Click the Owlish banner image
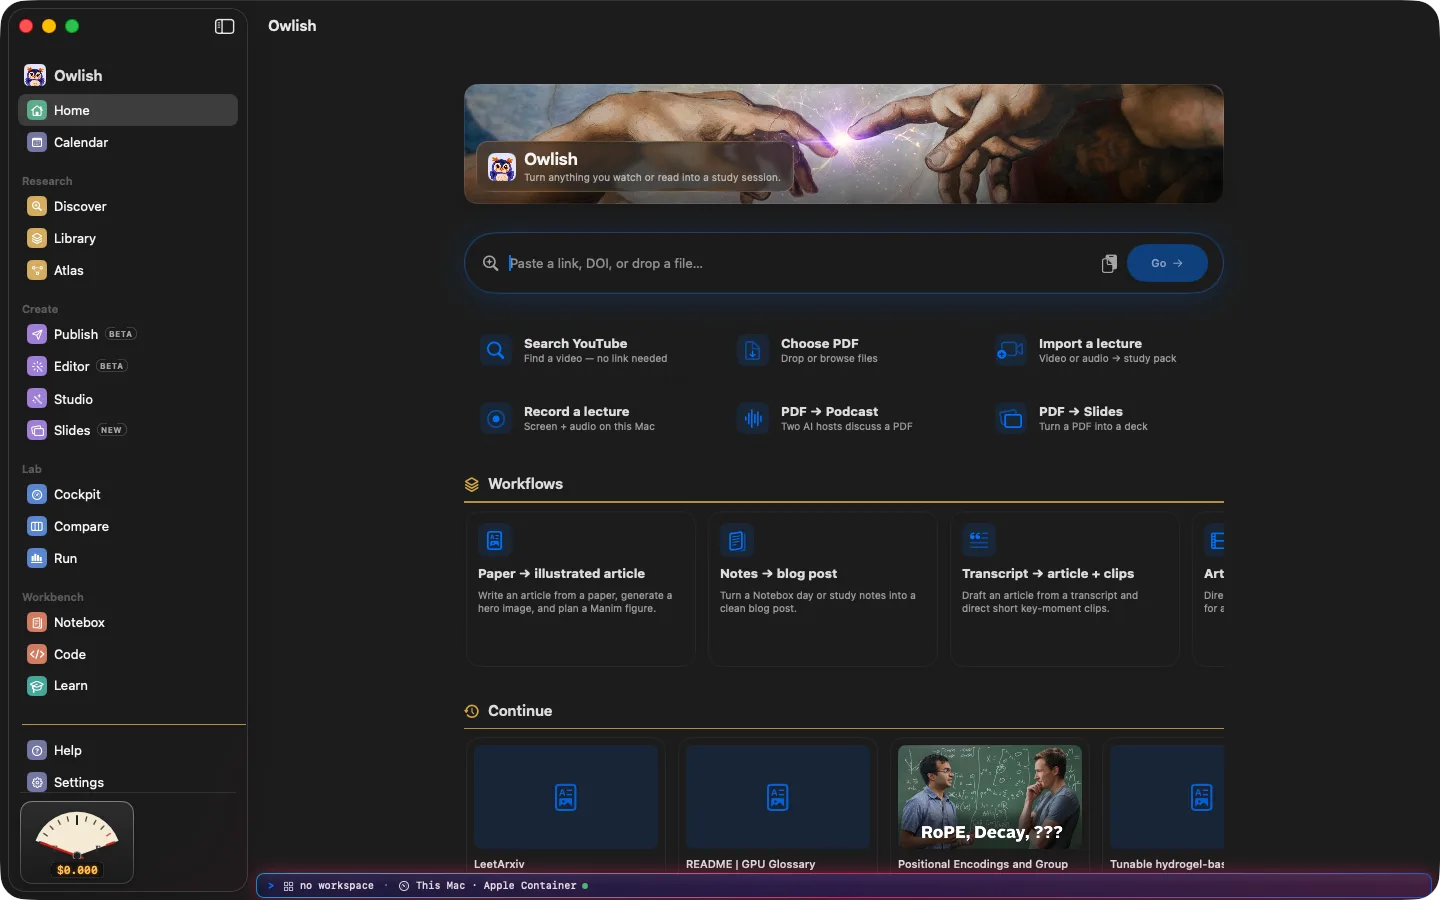Screen dimensions: 1440x900 pos(844,144)
